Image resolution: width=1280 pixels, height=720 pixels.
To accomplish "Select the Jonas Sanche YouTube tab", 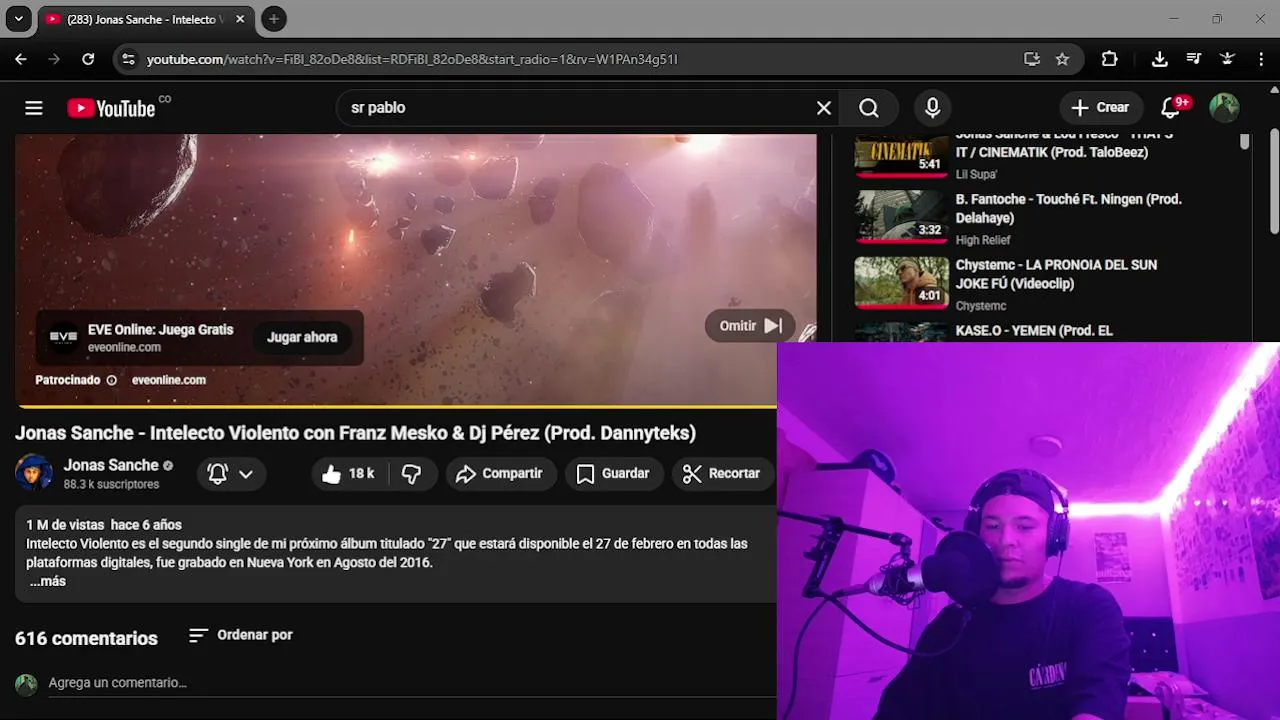I will 146,19.
